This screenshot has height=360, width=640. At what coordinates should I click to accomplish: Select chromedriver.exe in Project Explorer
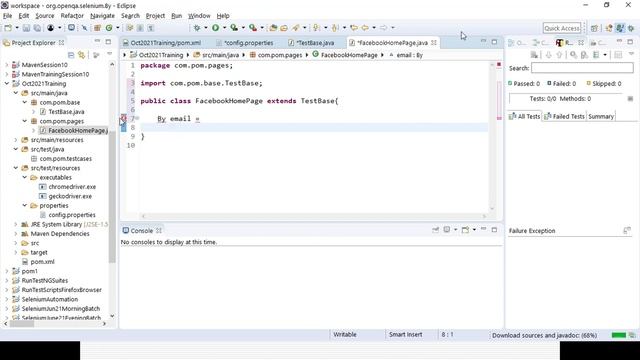pos(68,187)
